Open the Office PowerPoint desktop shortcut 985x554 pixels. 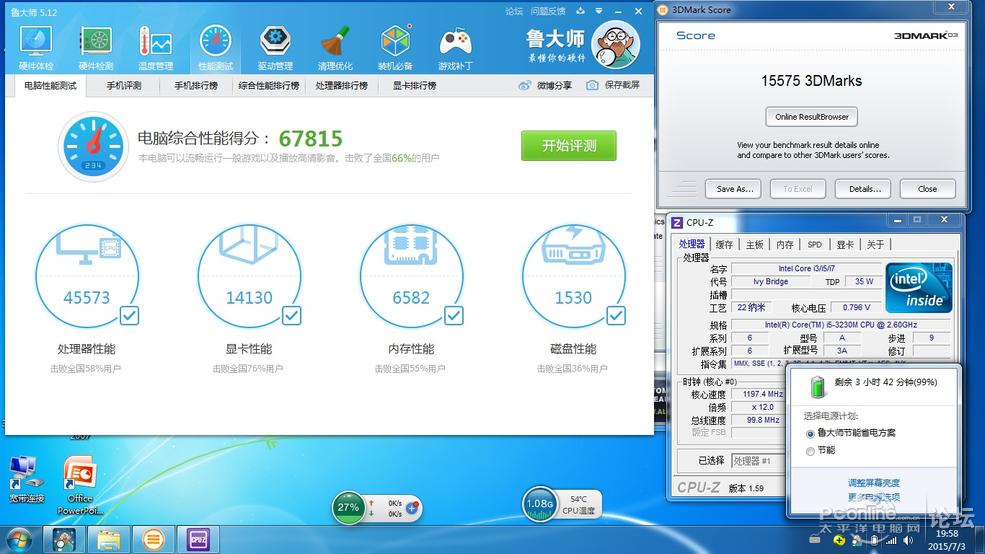[x=80, y=485]
